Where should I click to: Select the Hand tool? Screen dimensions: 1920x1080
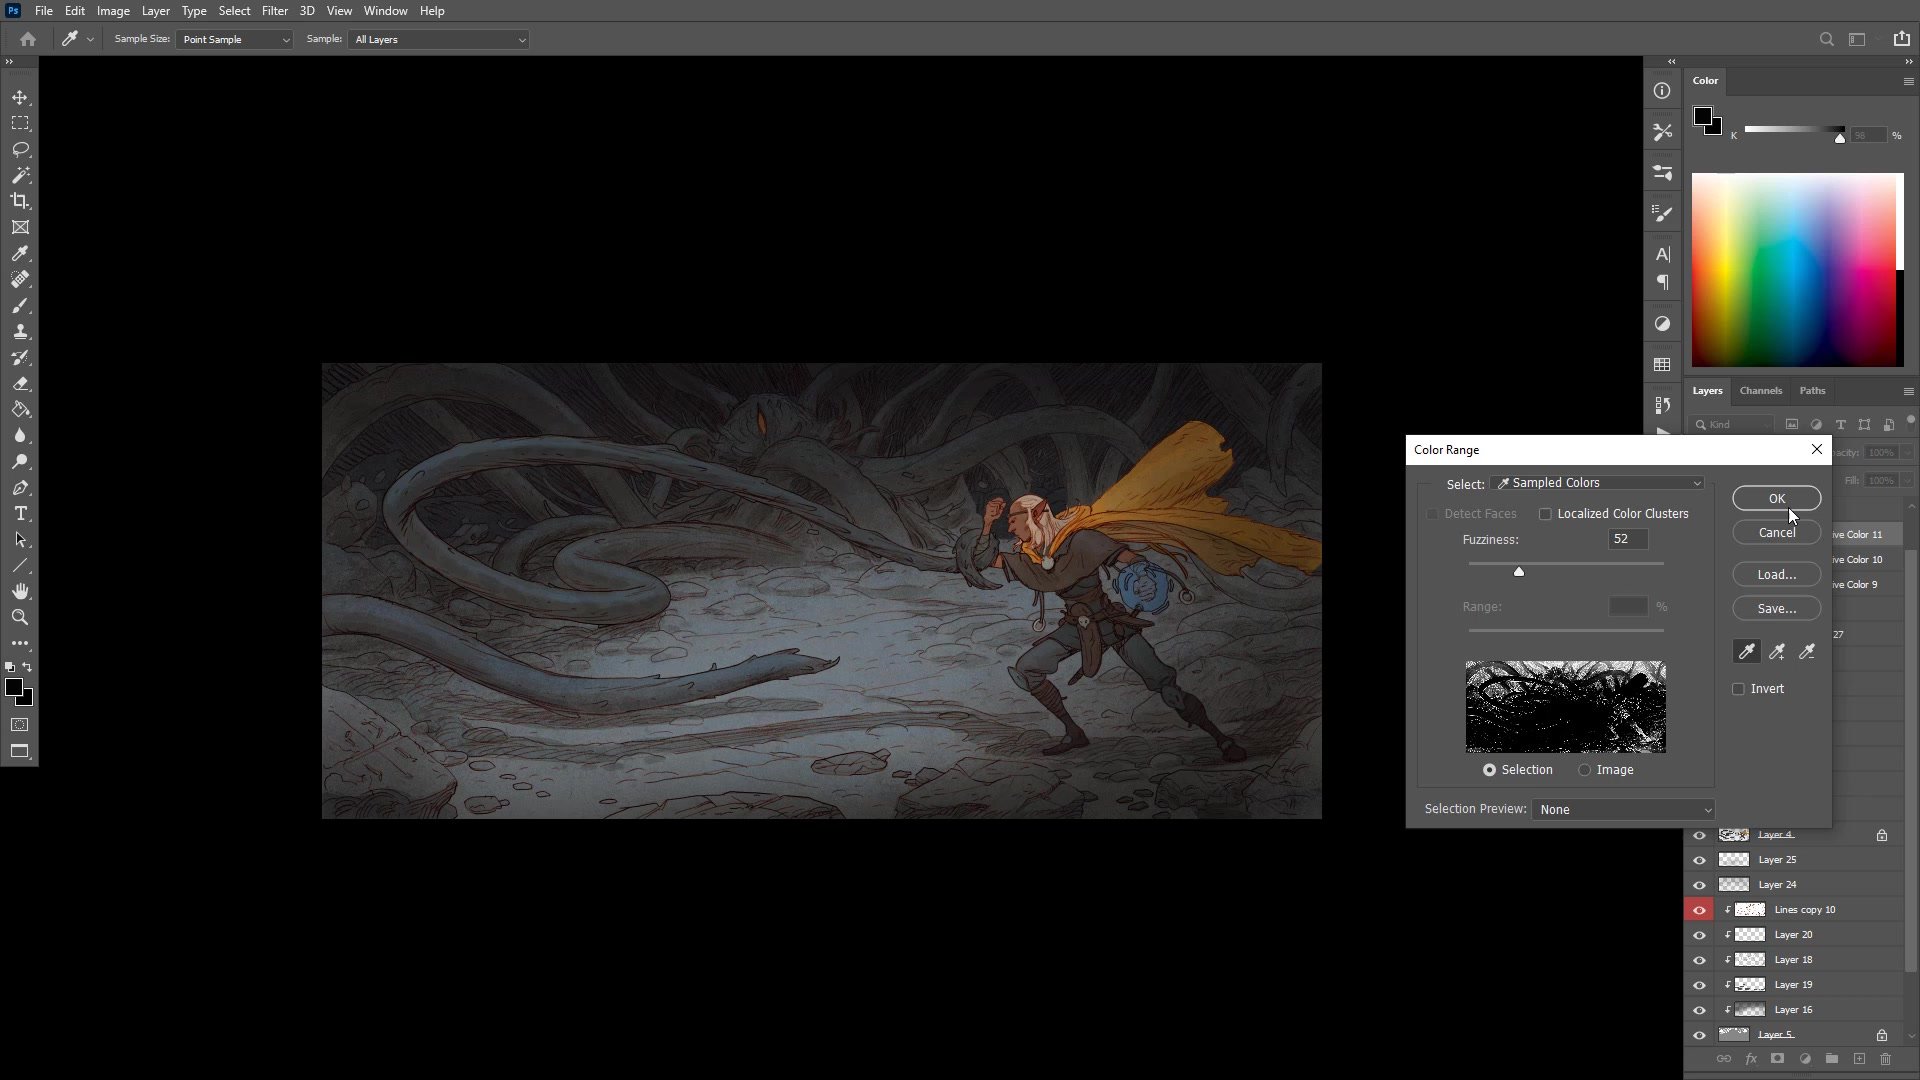[x=20, y=592]
